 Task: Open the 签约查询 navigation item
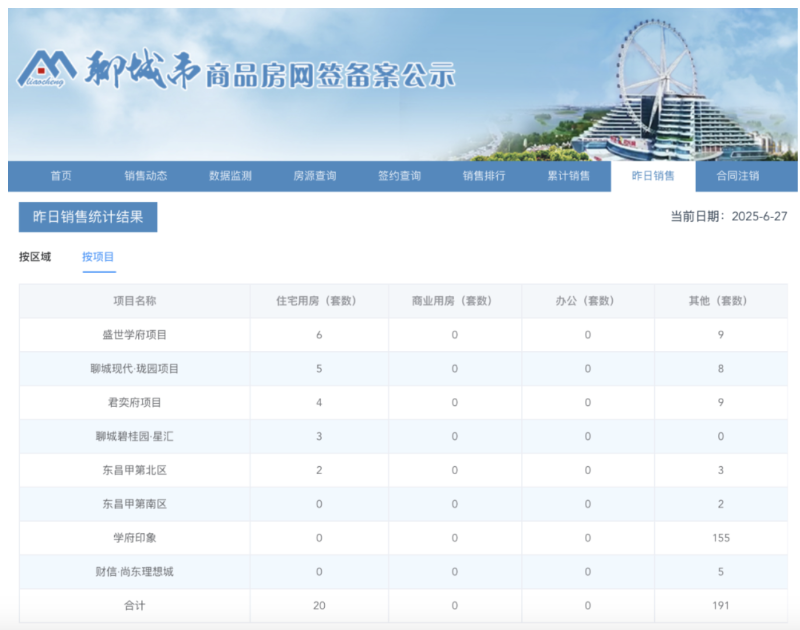pos(400,175)
